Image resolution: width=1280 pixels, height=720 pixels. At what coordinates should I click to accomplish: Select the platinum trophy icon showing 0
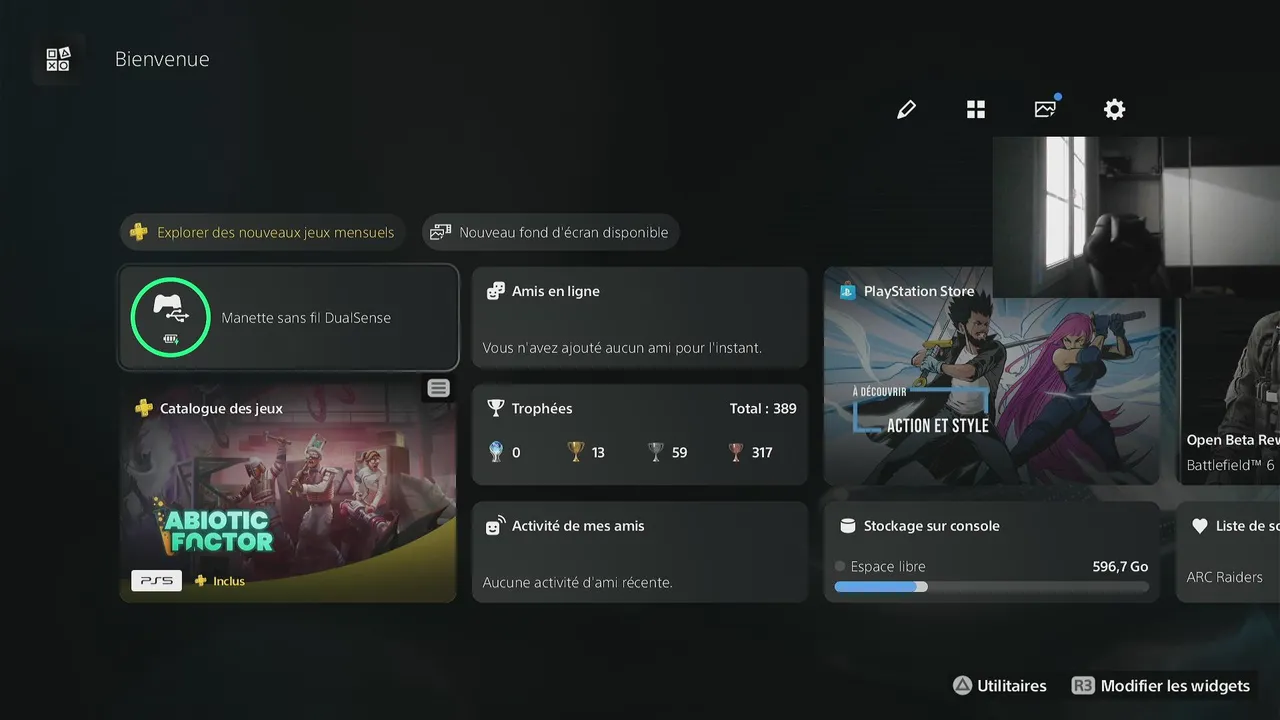[x=495, y=452]
